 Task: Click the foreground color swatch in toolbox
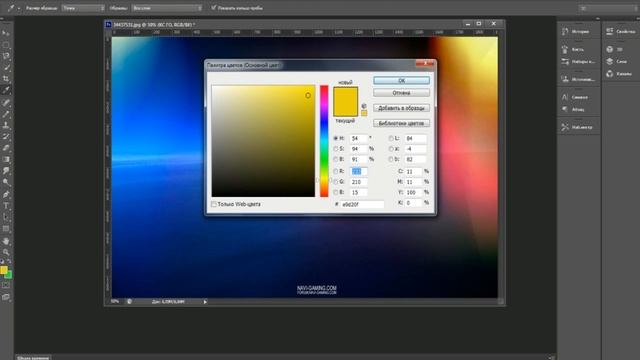click(x=4, y=270)
